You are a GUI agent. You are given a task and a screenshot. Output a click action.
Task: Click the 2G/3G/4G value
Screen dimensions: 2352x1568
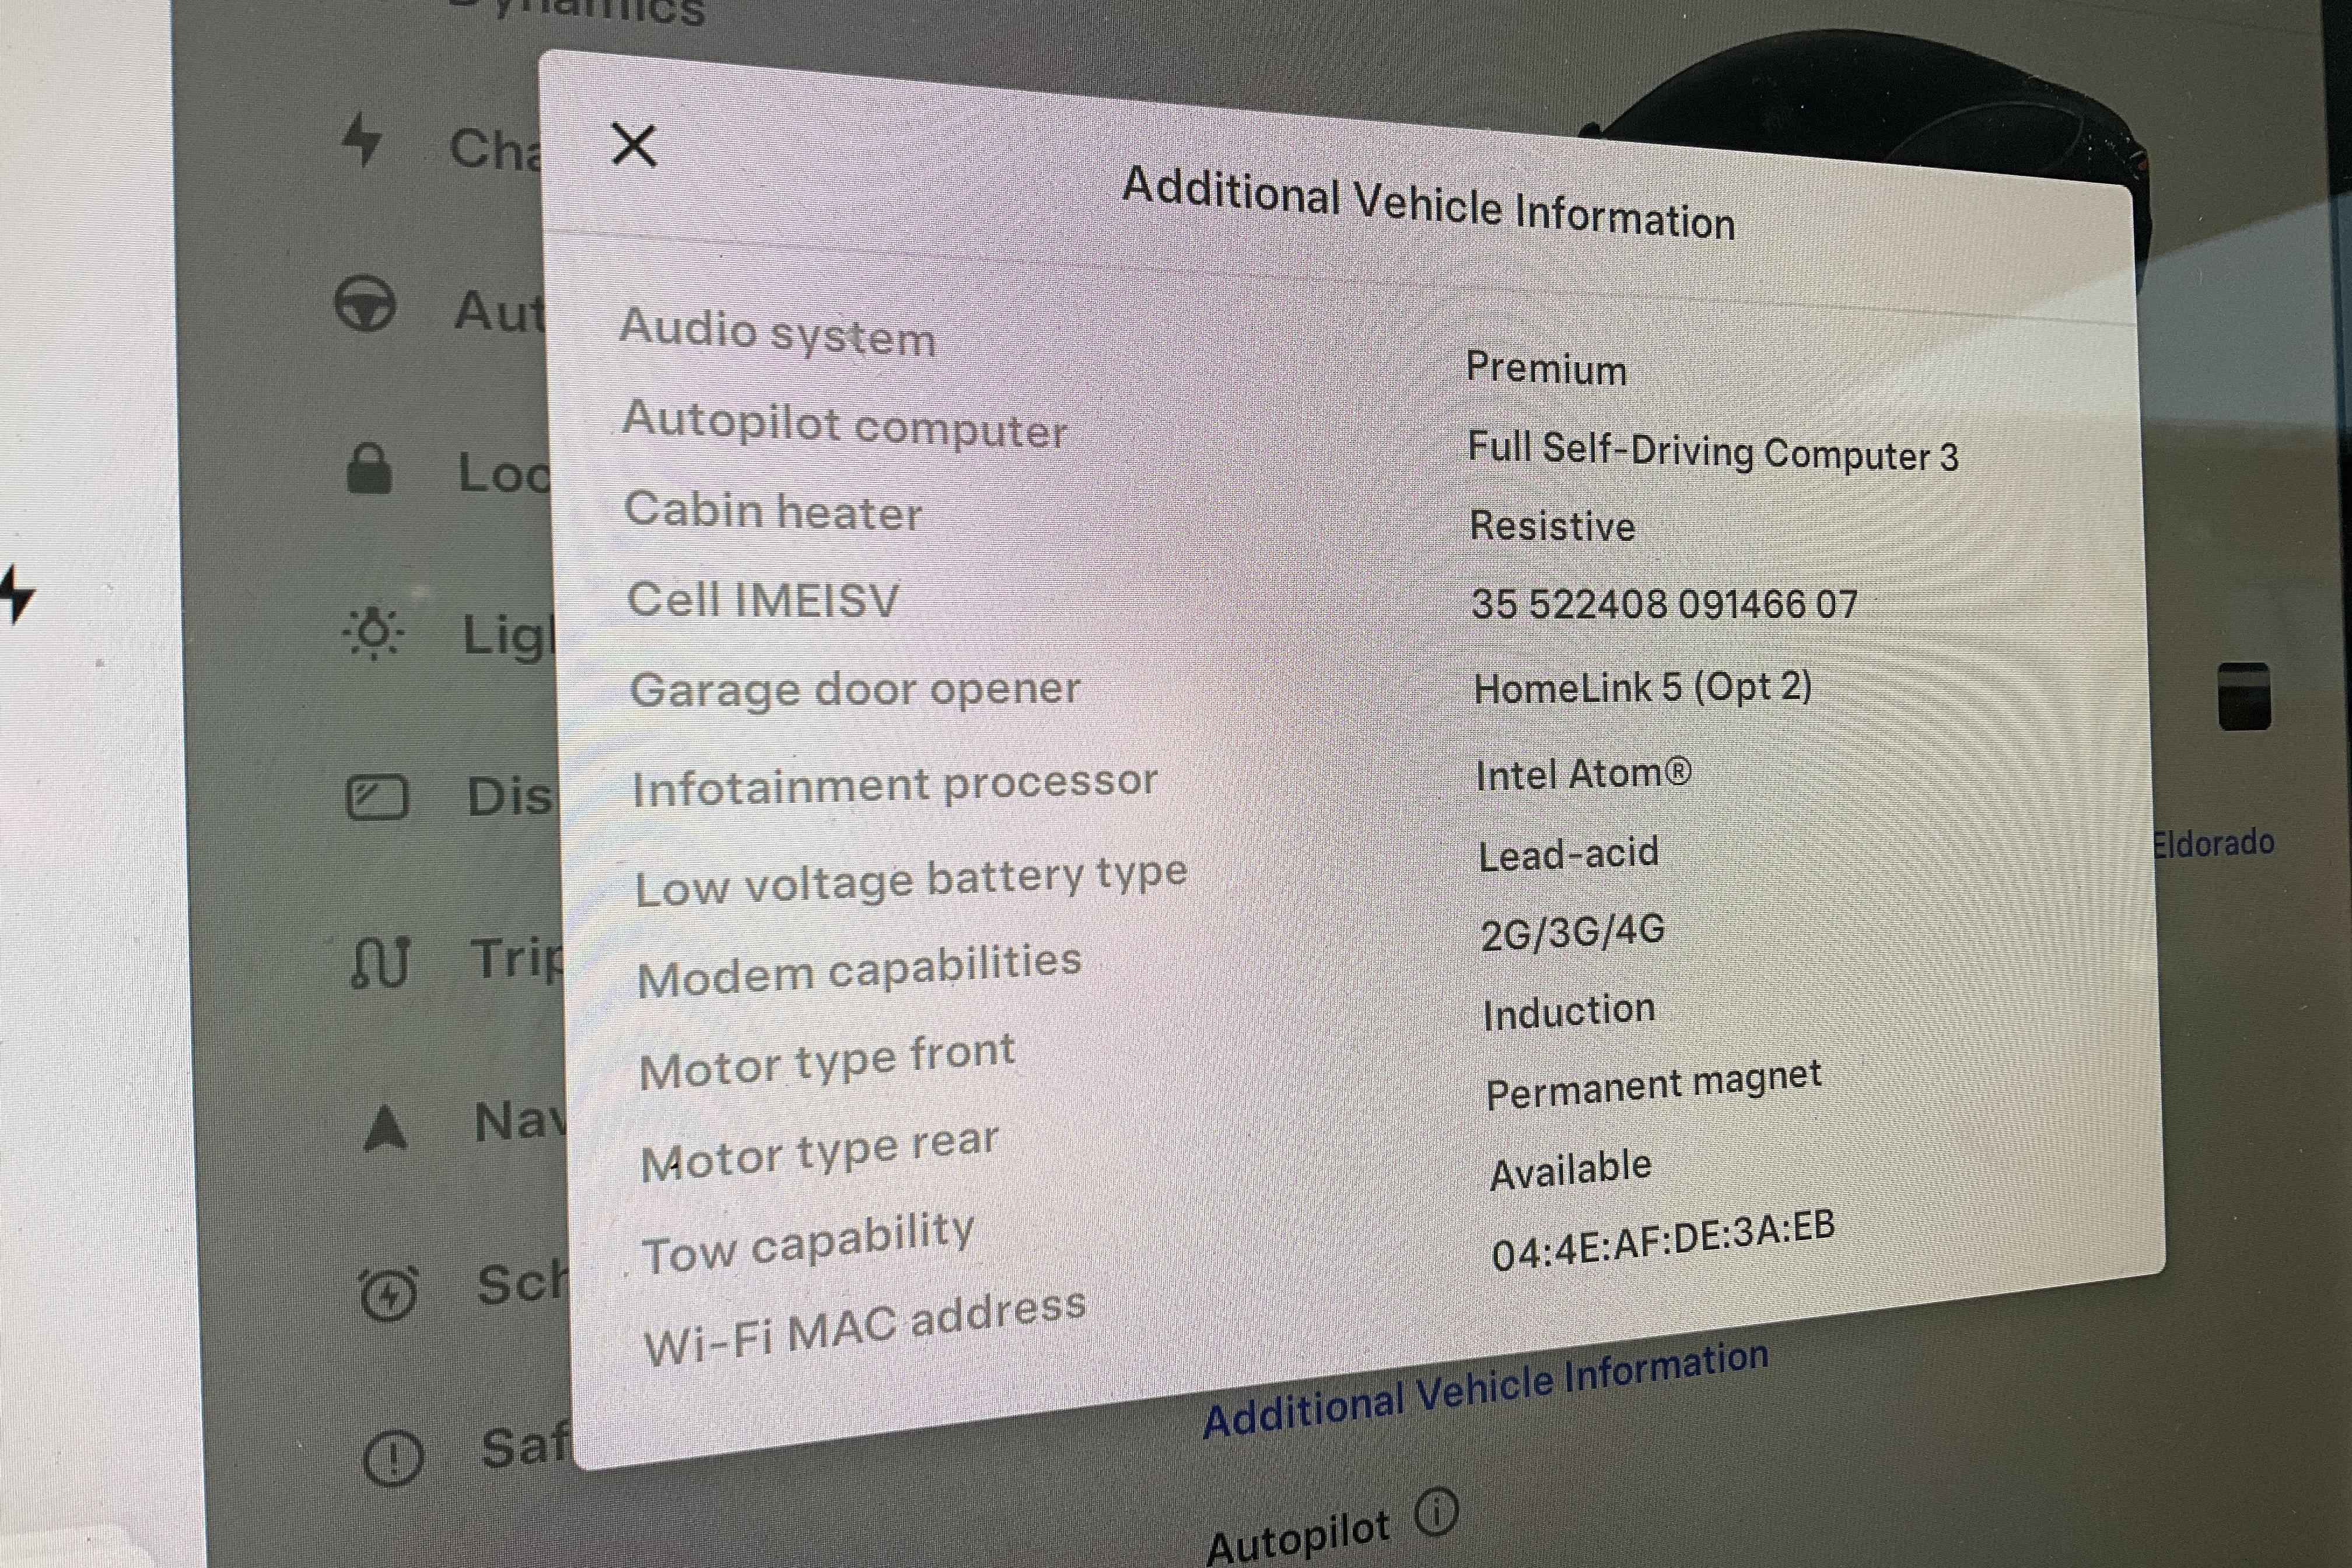(1573, 932)
